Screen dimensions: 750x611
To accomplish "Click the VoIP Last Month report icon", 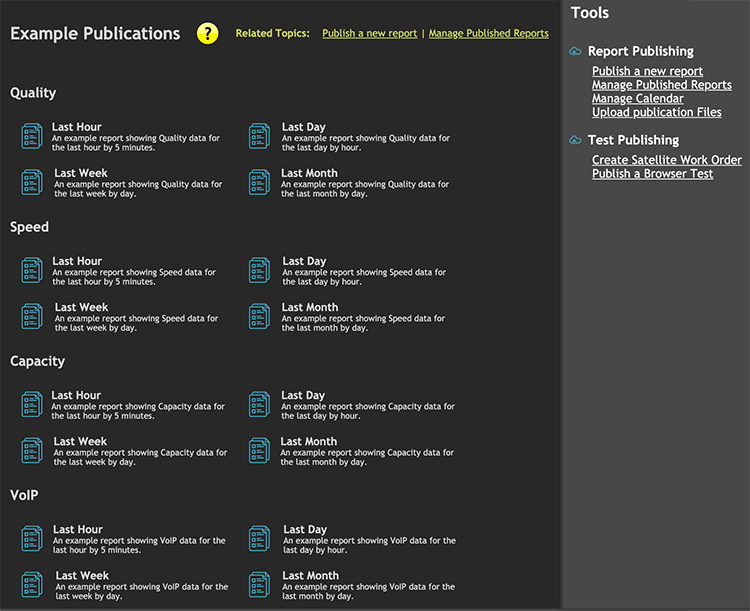I will [260, 585].
